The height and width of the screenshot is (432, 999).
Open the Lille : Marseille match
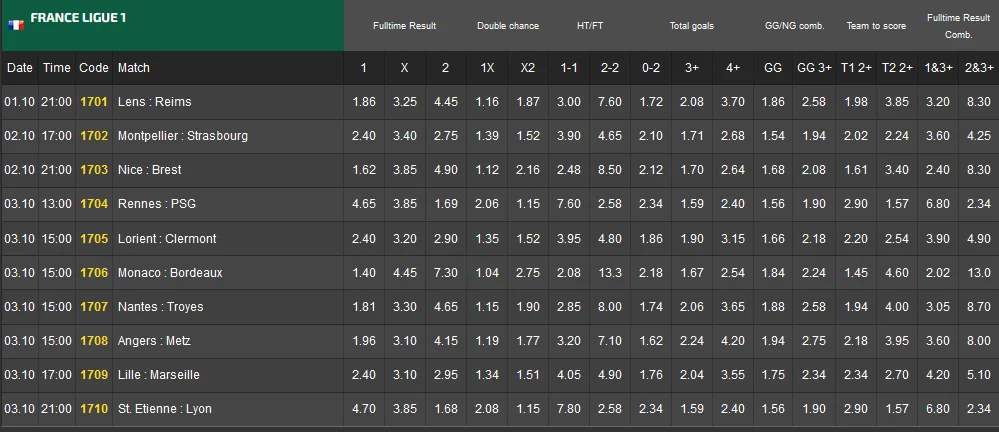pyautogui.click(x=158, y=374)
